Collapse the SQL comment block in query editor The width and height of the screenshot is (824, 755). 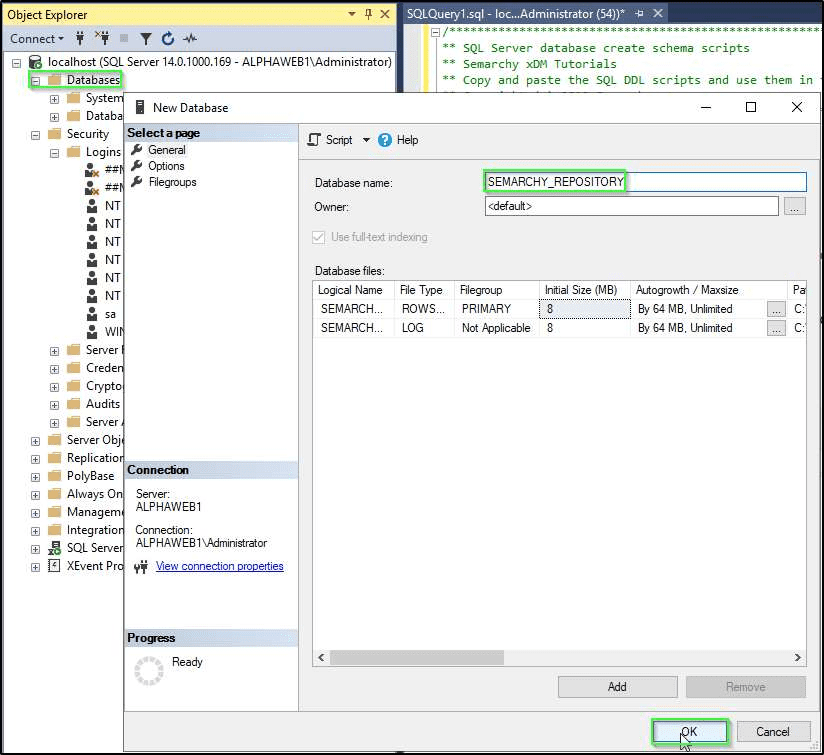tap(435, 32)
